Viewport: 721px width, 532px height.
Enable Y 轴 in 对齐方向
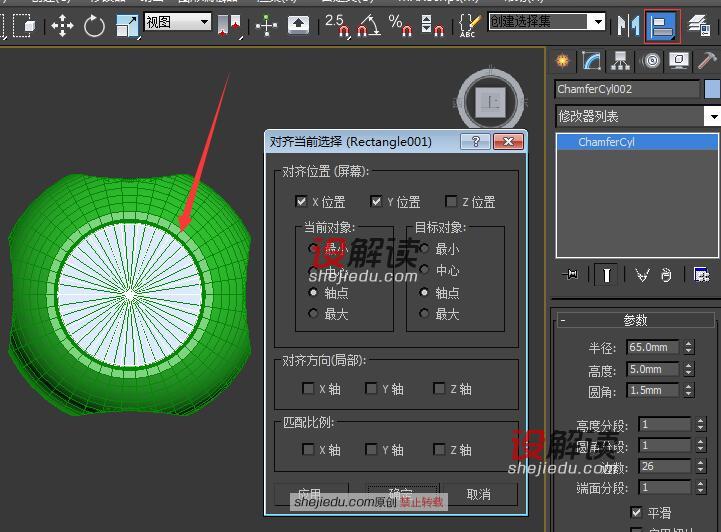(x=371, y=389)
